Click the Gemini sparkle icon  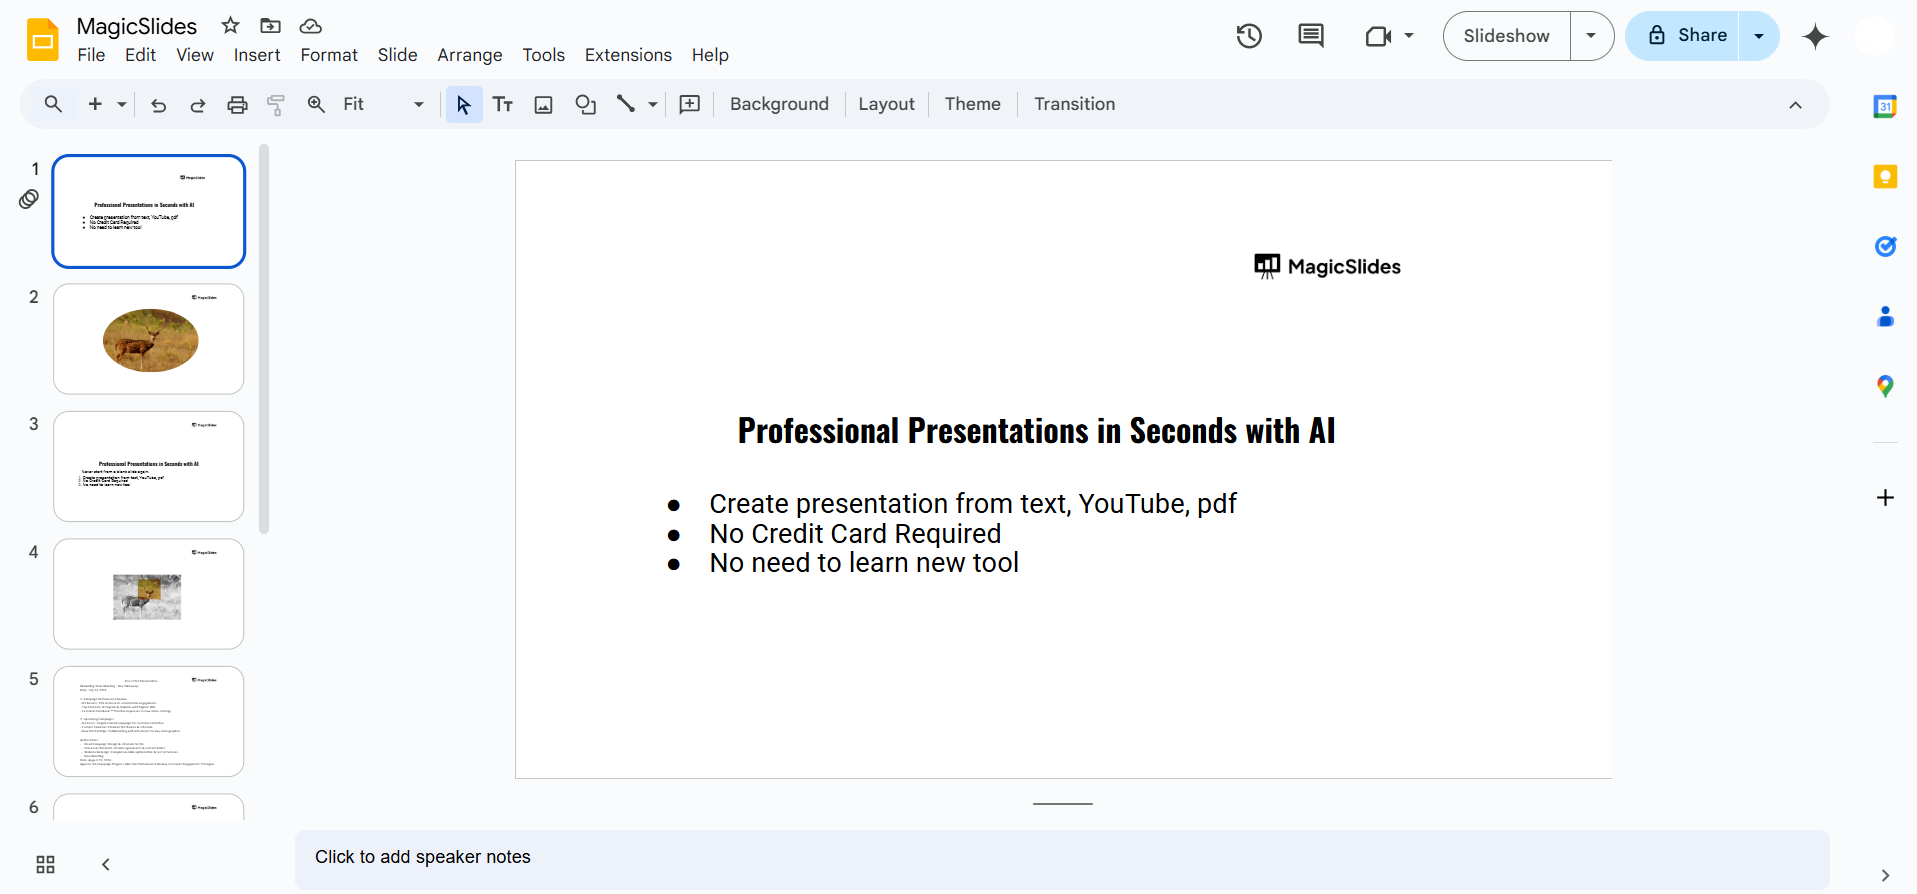[x=1815, y=37]
